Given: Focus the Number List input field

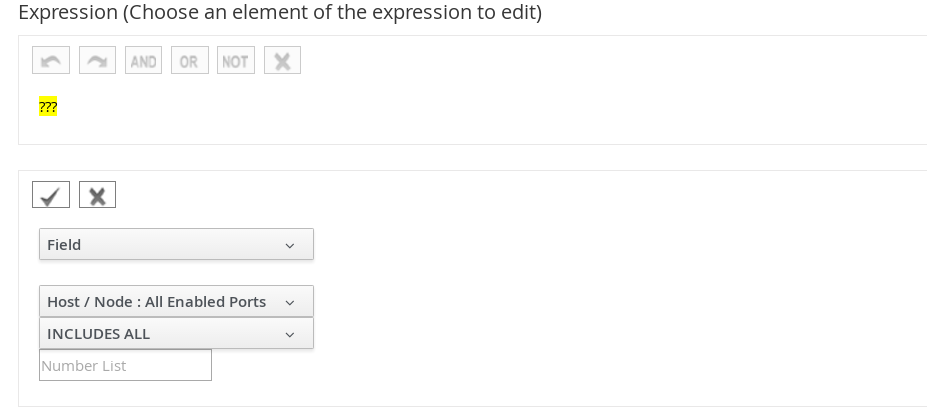Looking at the screenshot, I should point(125,366).
